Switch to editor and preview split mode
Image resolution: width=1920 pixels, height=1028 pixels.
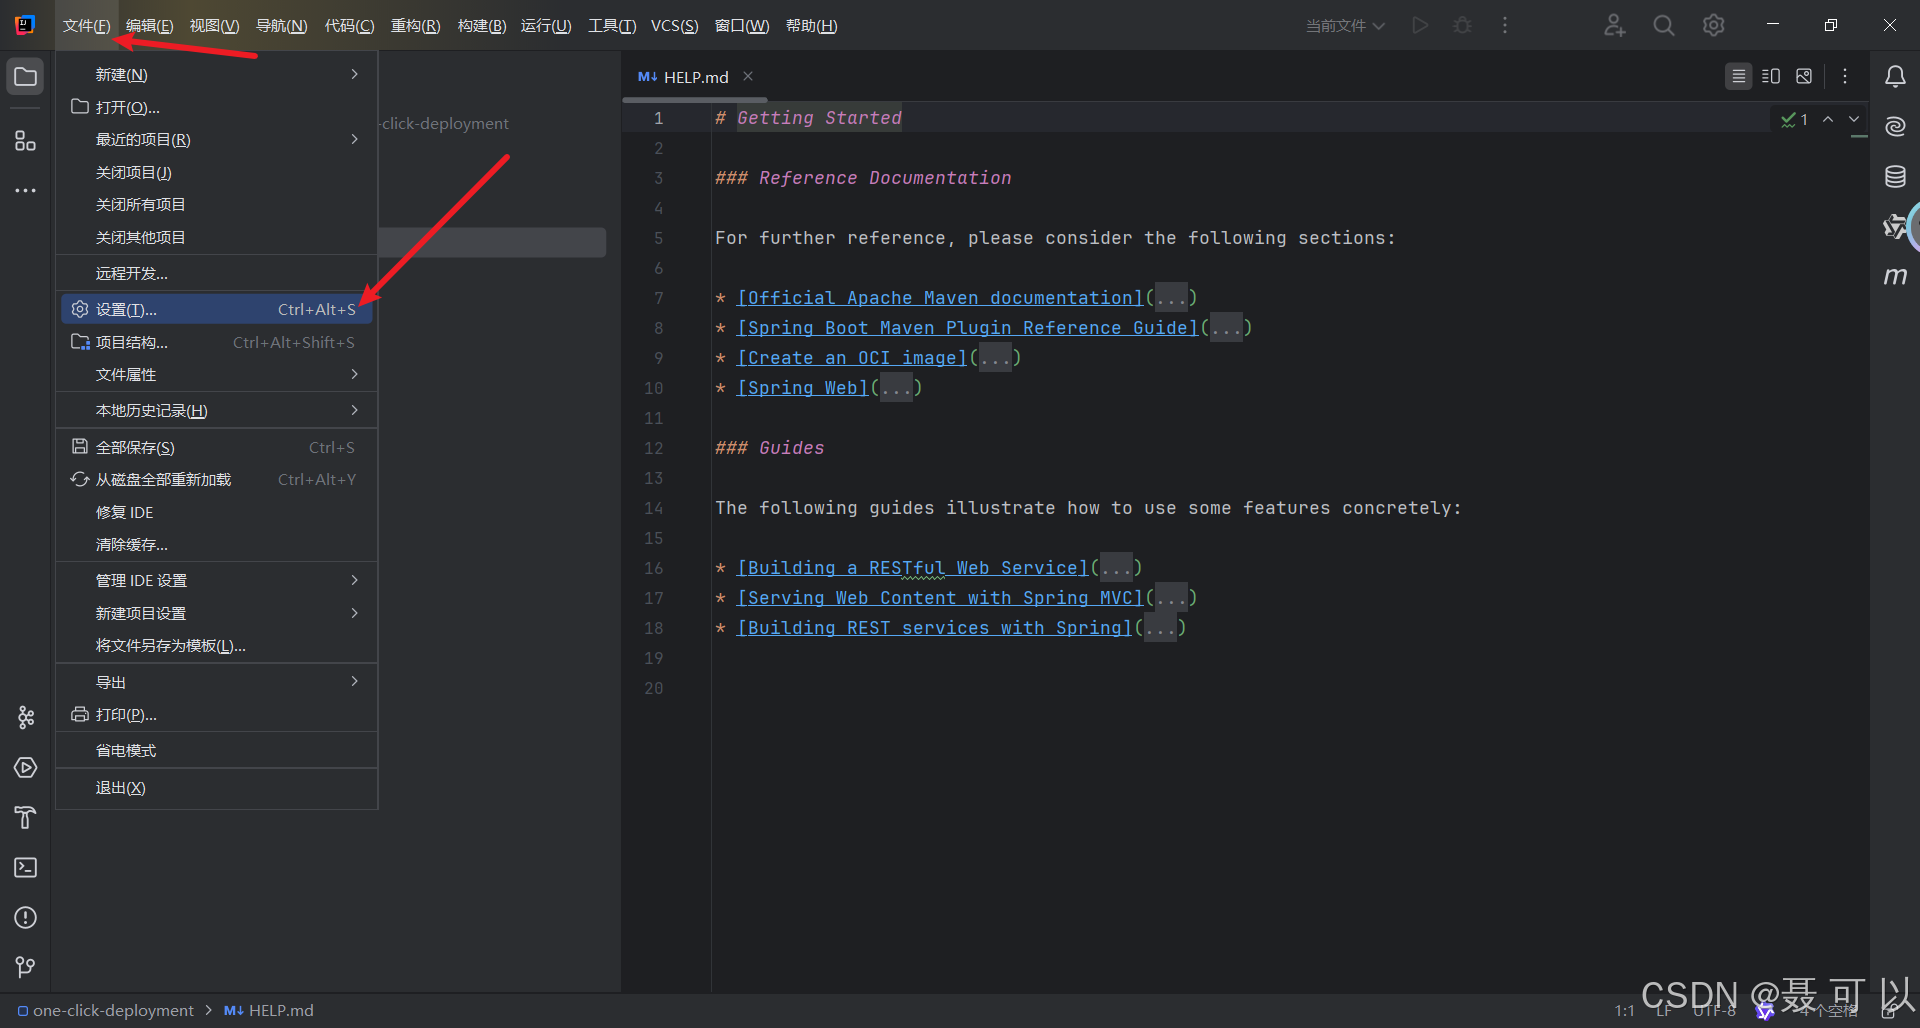tap(1771, 76)
